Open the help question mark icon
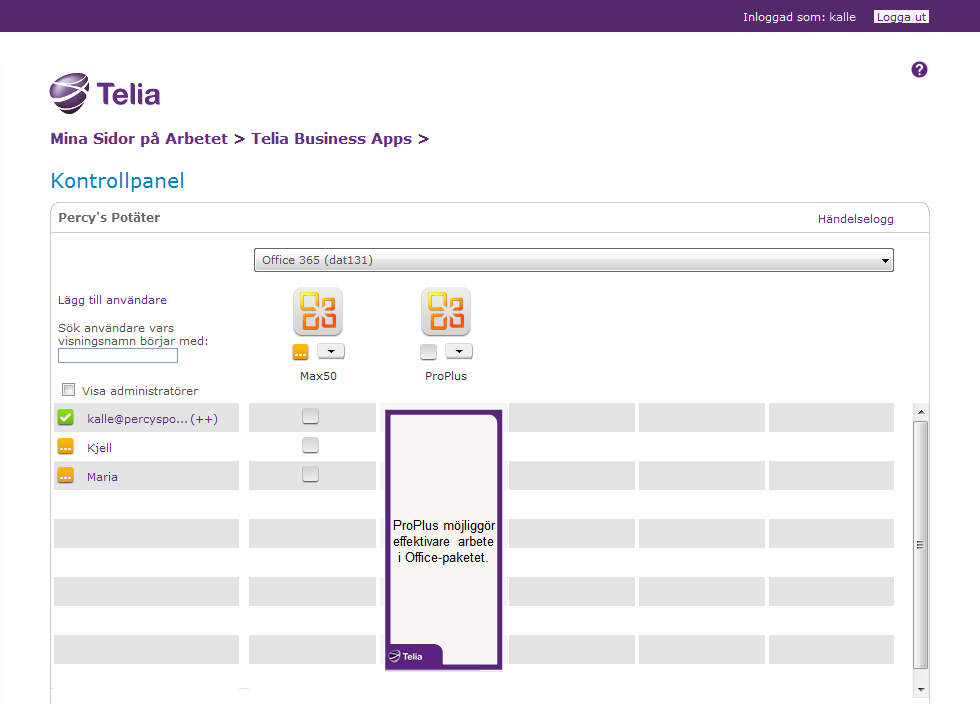The image size is (980, 704). (x=919, y=69)
